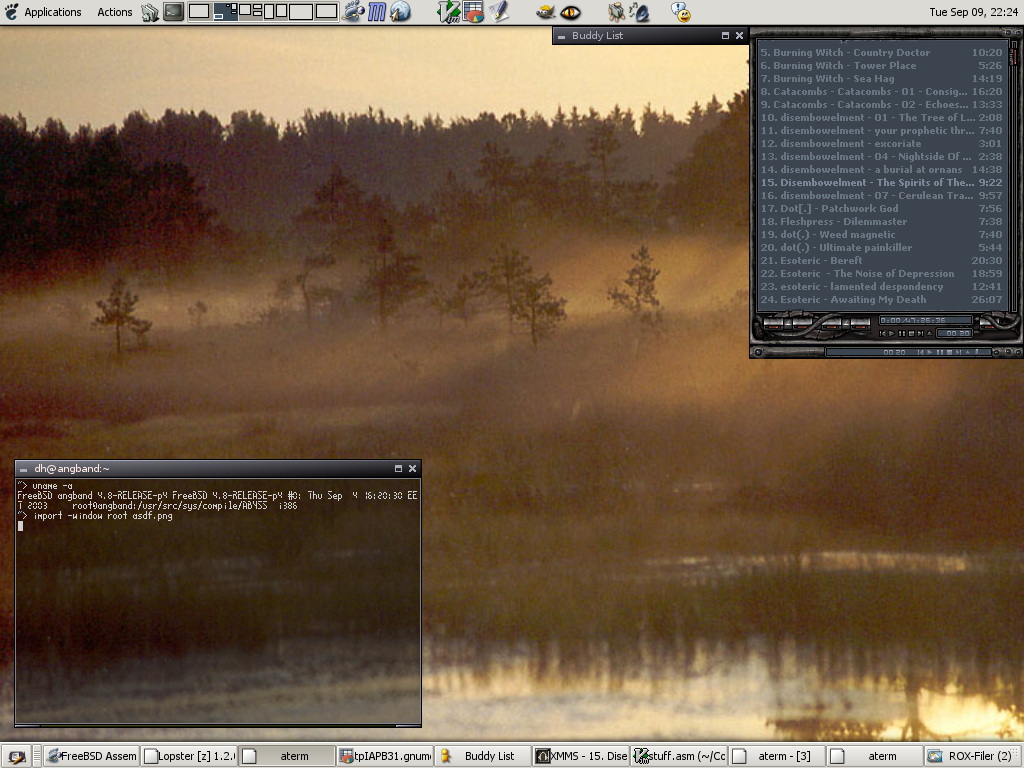Skip to next track in XMMS playlist
The height and width of the screenshot is (768, 1024).
pyautogui.click(x=920, y=333)
